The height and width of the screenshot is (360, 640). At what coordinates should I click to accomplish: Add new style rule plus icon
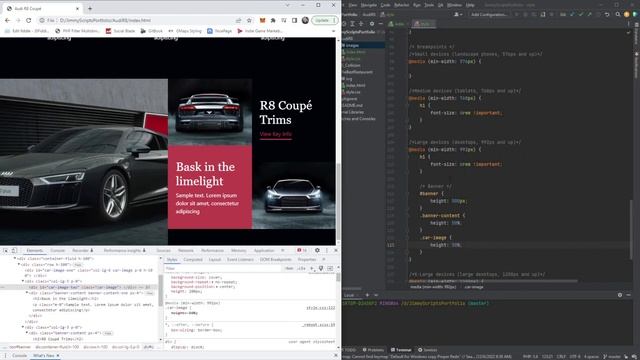(312, 268)
